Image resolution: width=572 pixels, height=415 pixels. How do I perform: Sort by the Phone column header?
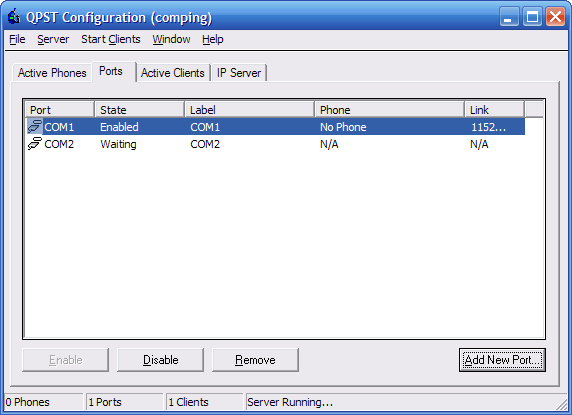(390, 109)
